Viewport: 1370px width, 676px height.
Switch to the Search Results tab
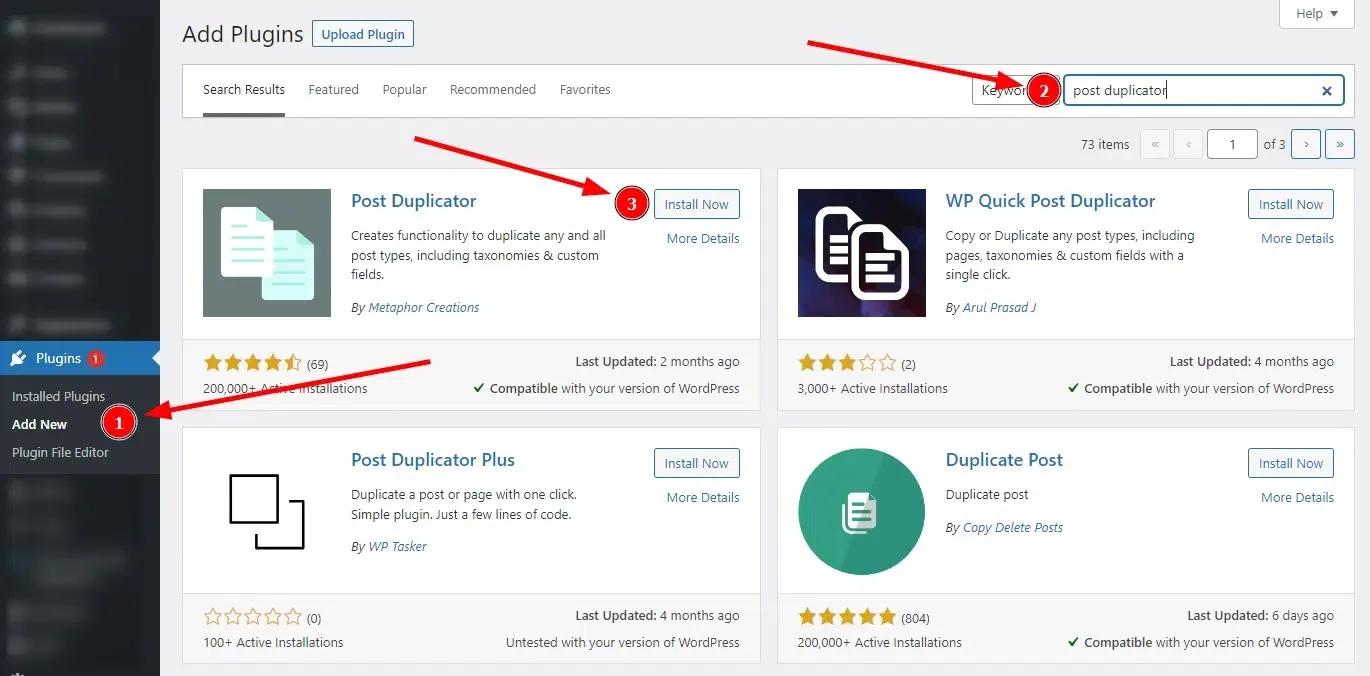pos(244,90)
